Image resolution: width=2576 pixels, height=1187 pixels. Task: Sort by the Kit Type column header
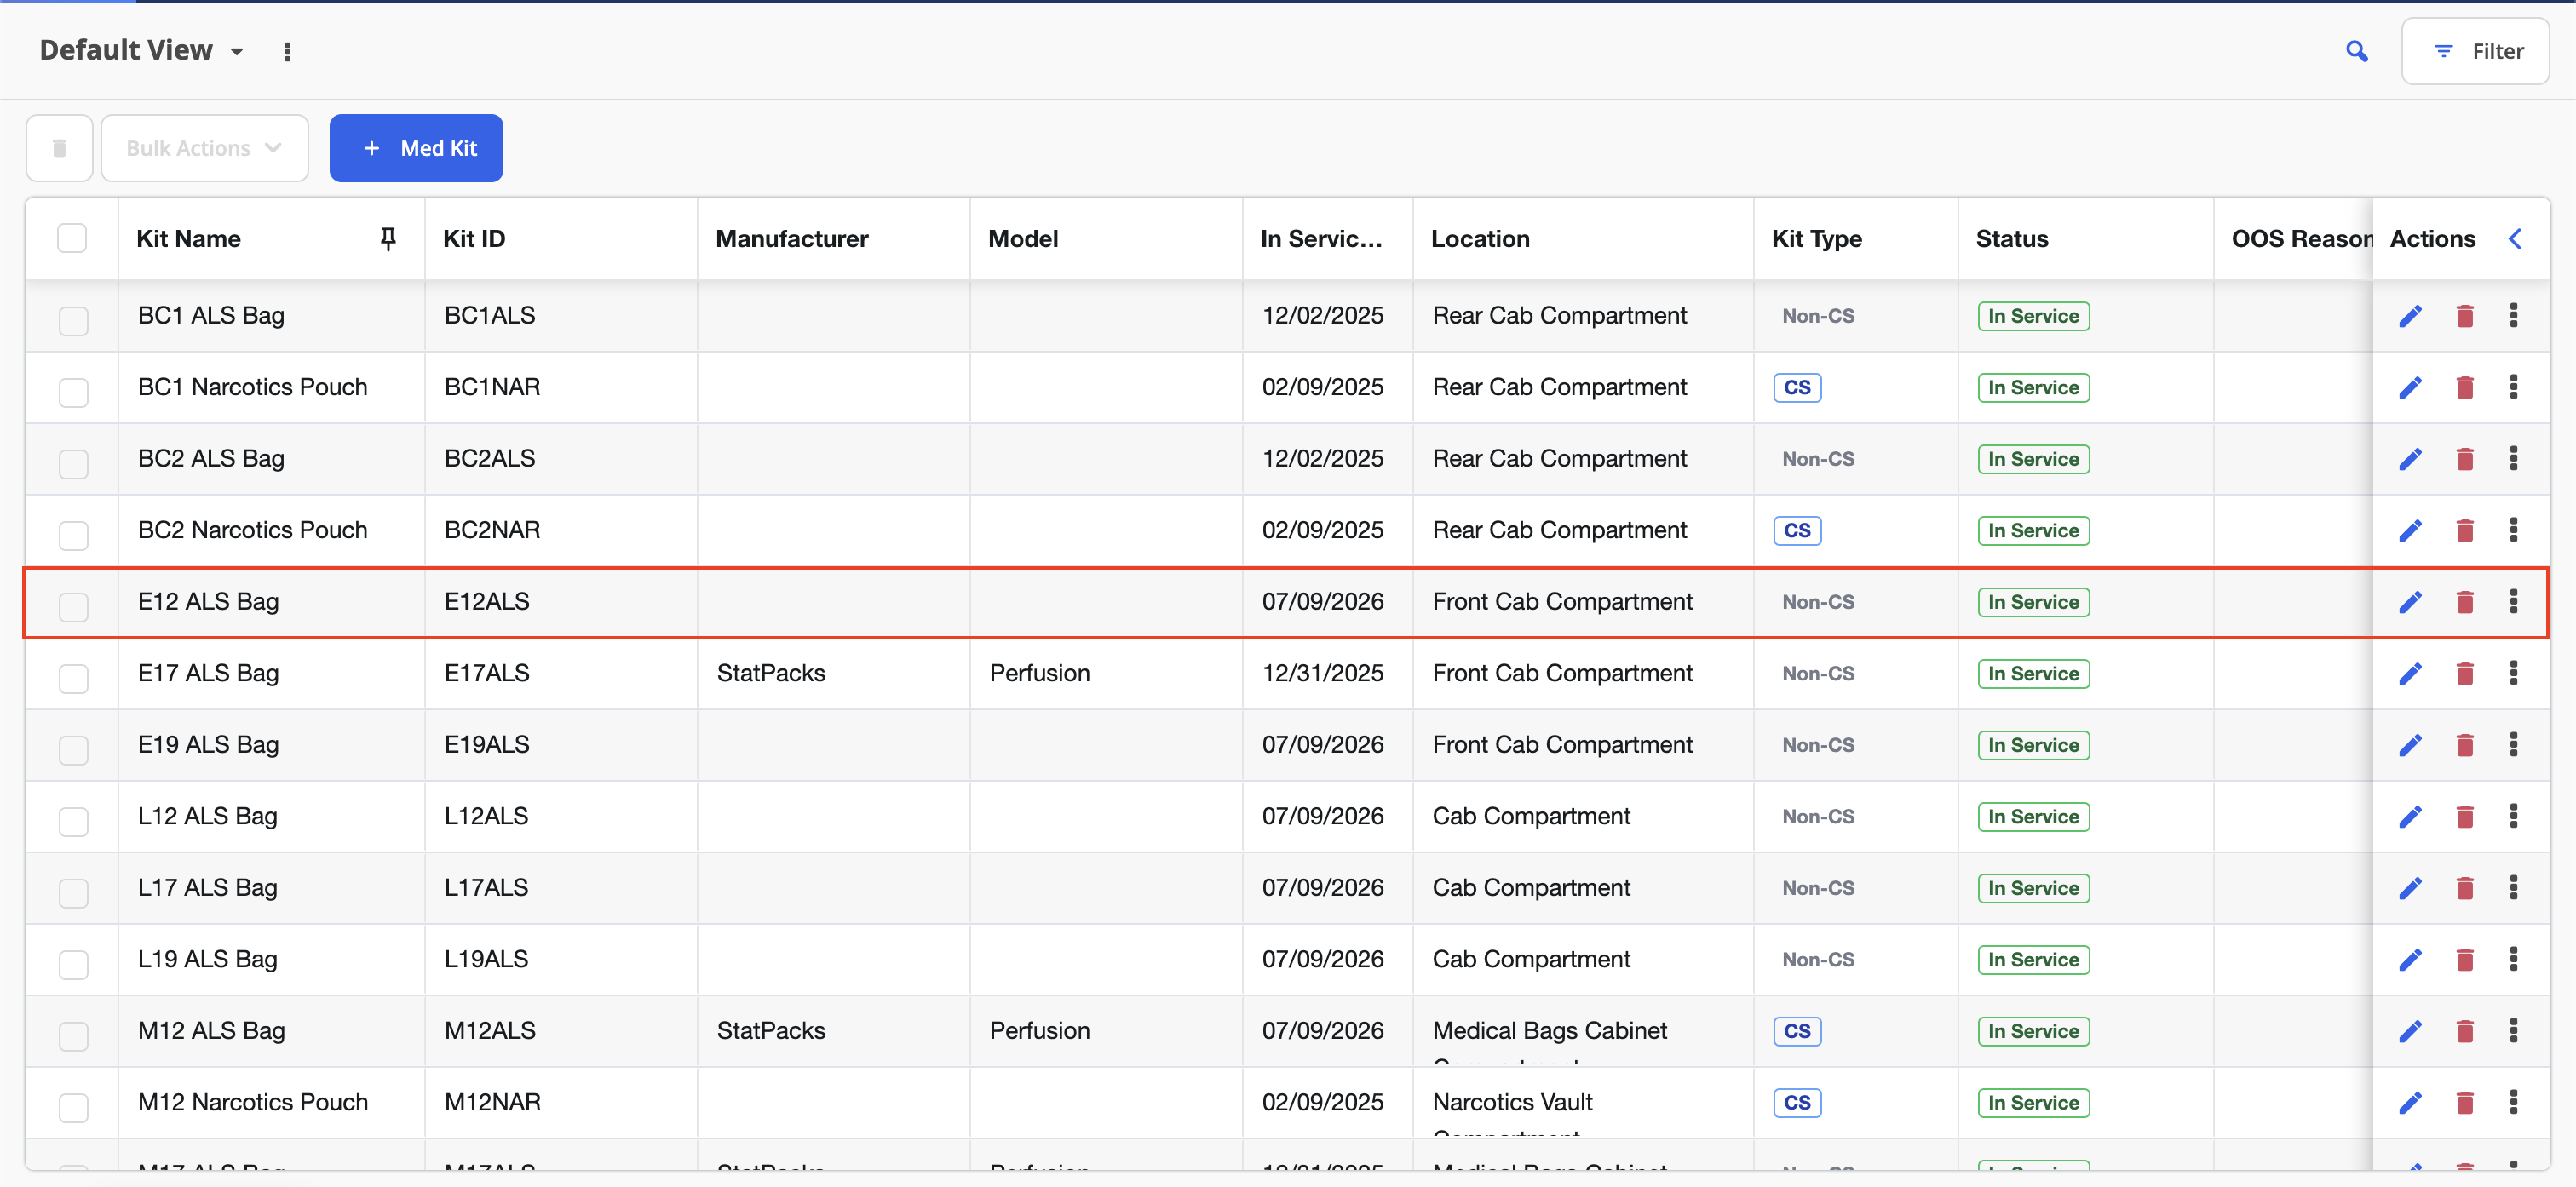pos(1856,238)
